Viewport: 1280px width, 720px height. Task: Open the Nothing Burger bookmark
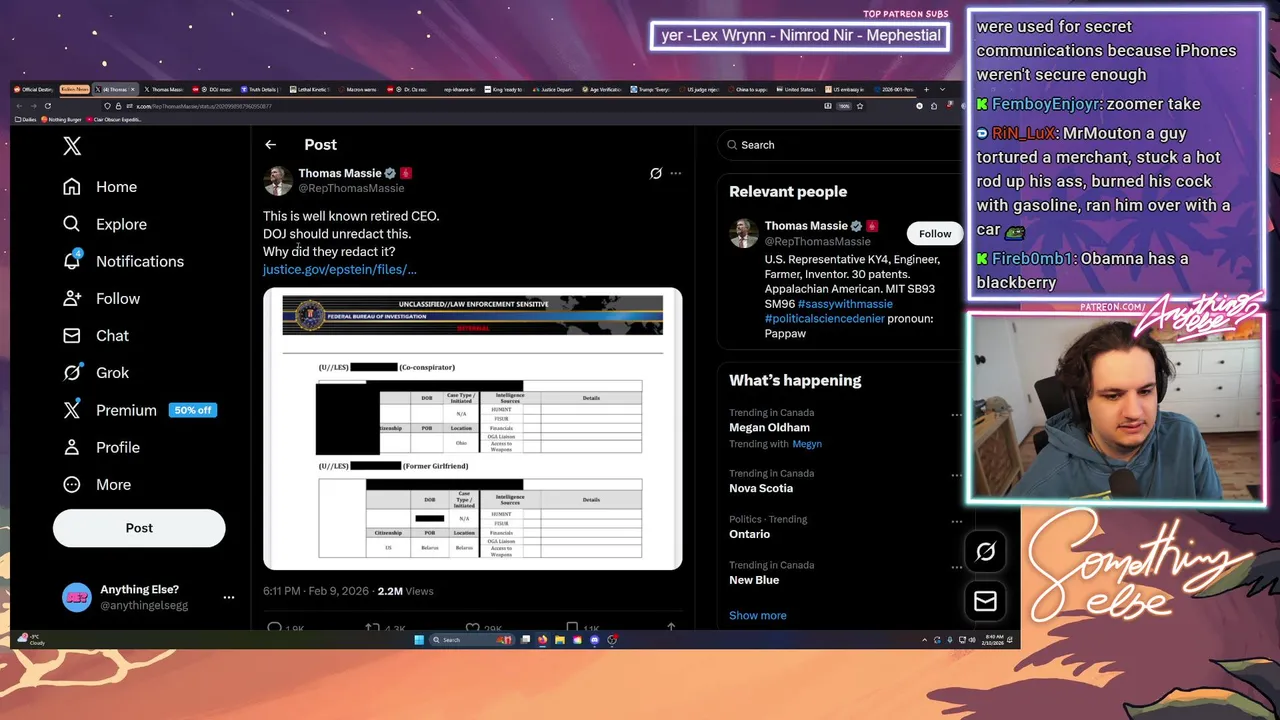point(62,119)
